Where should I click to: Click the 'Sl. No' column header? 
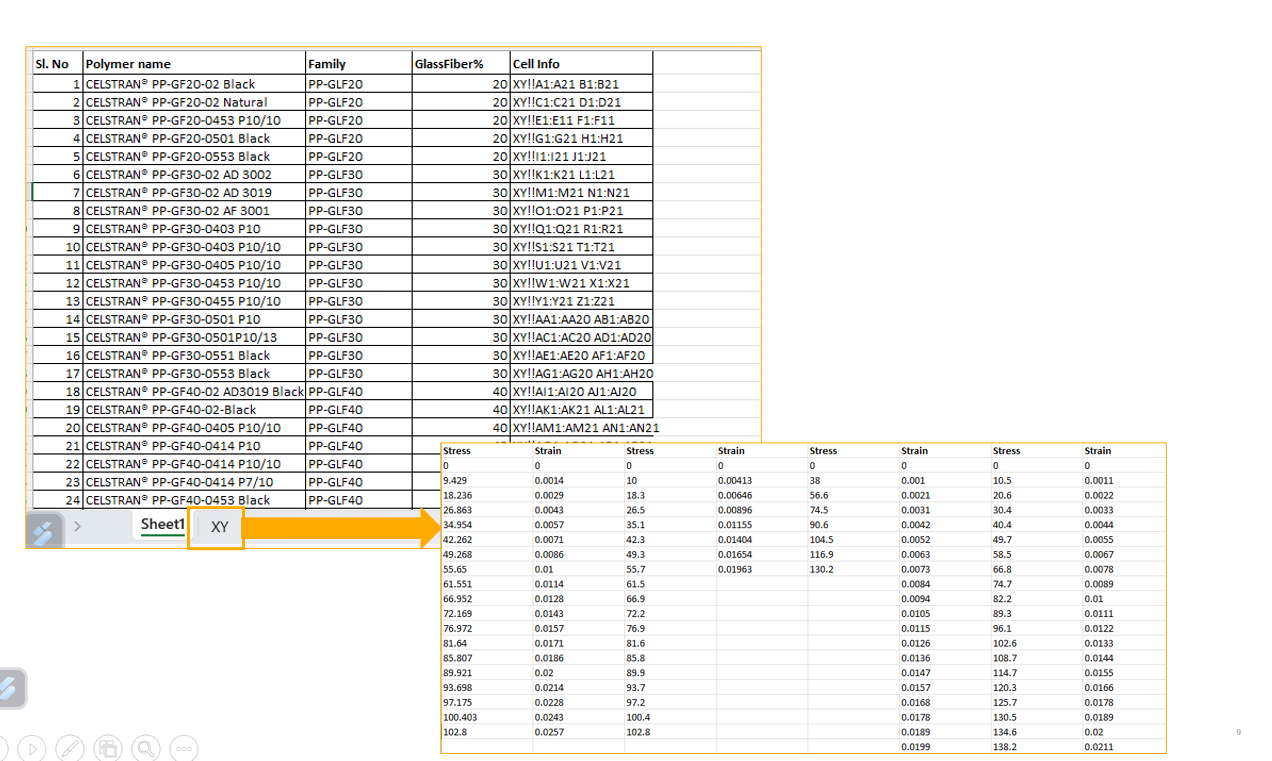(58, 64)
